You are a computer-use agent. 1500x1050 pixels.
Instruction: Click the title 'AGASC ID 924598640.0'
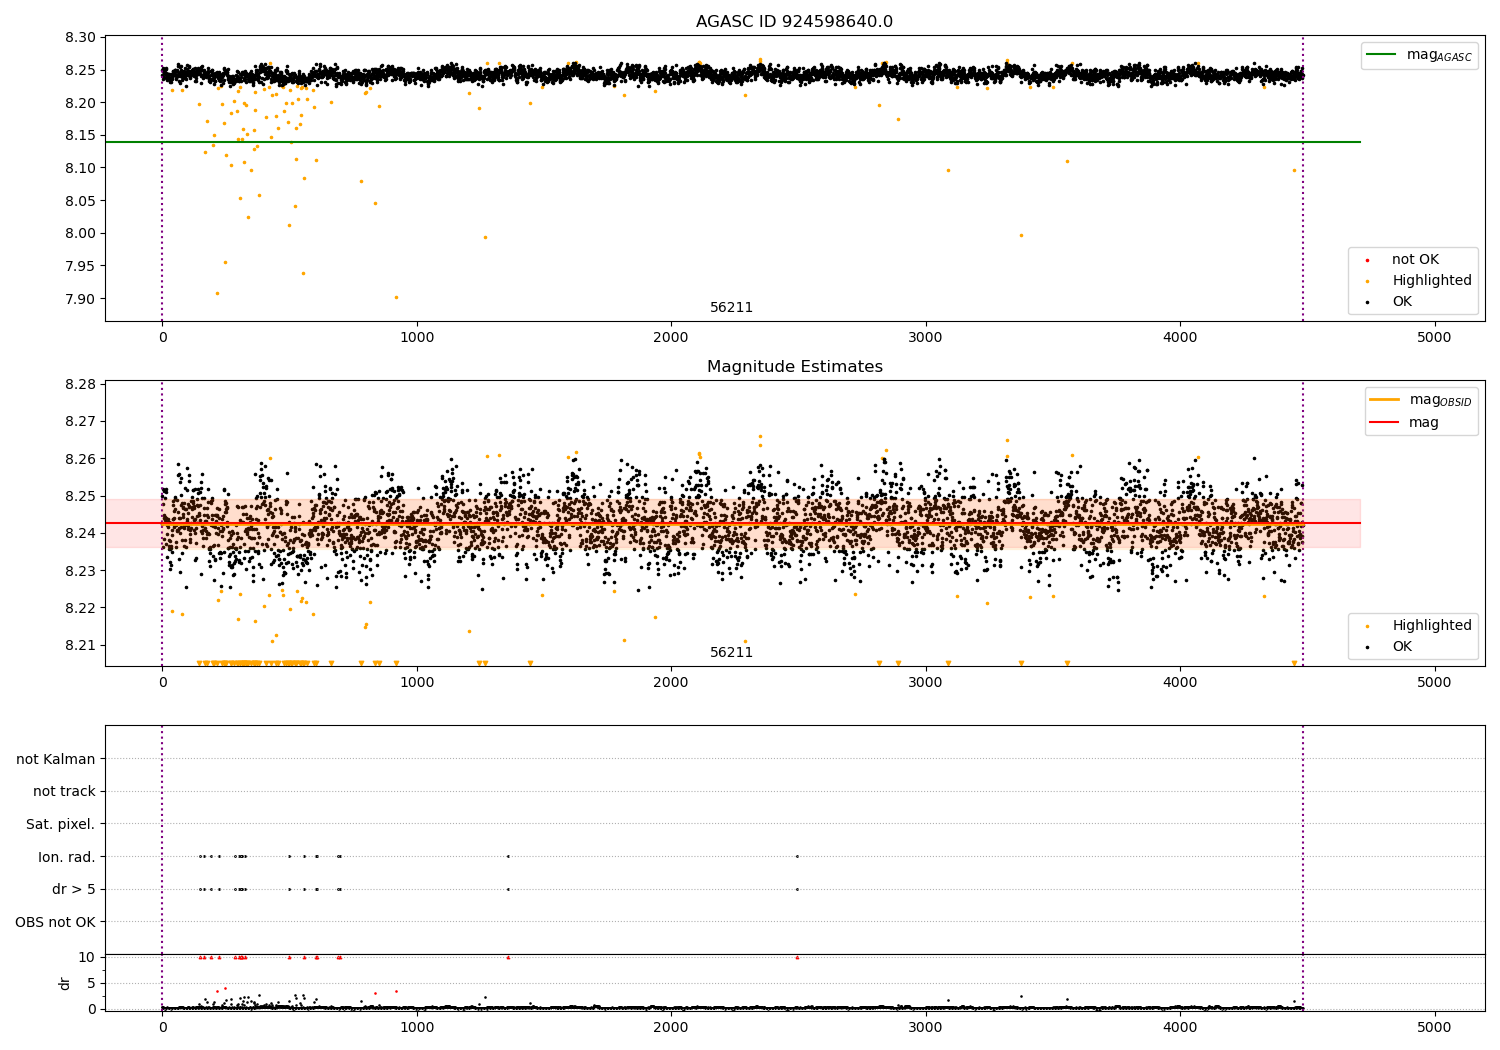[x=794, y=22]
